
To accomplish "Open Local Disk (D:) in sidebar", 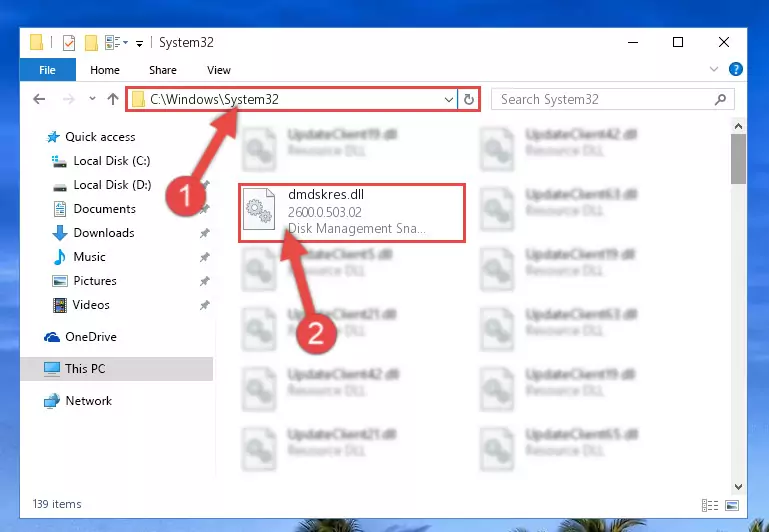I will pyautogui.click(x=112, y=185).
